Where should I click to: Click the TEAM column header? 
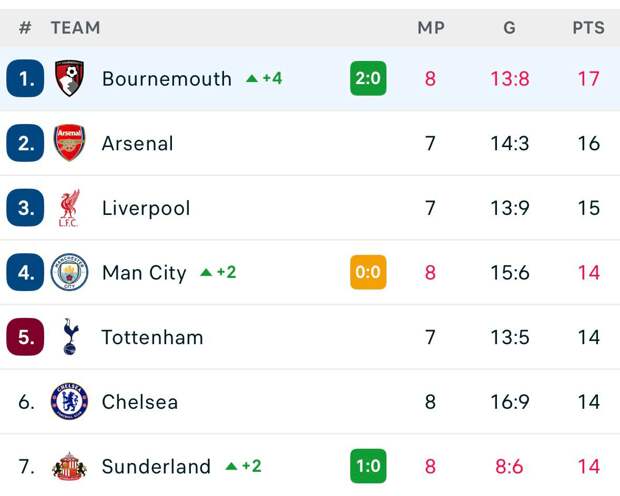[x=75, y=28]
